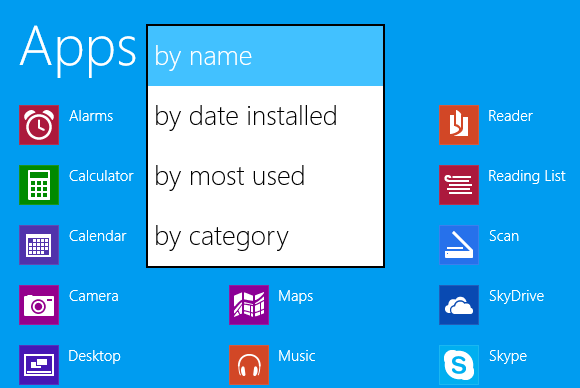Open the Reading List icon
Viewport: 580px width, 388px height.
click(x=459, y=185)
